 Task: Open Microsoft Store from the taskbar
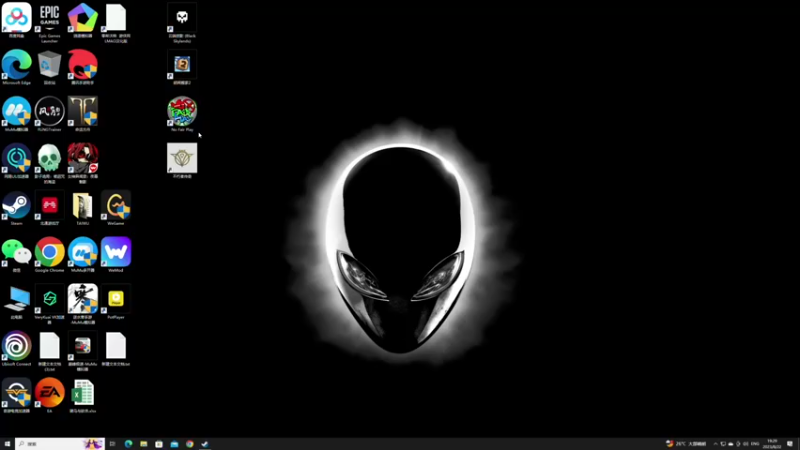click(x=159, y=444)
